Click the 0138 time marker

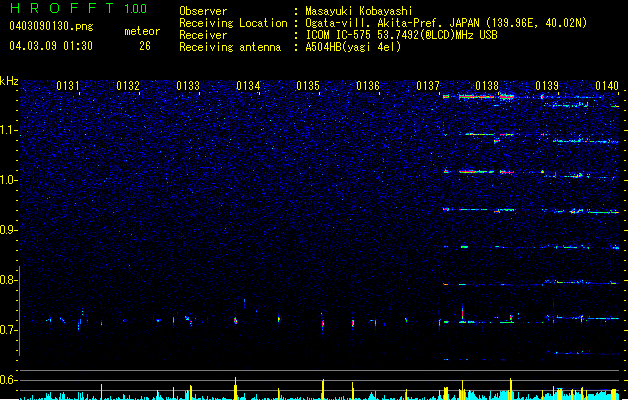487,86
